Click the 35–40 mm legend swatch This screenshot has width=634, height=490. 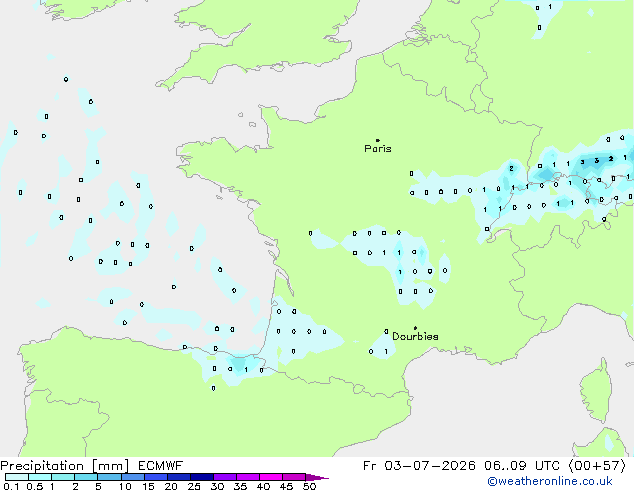click(x=247, y=477)
